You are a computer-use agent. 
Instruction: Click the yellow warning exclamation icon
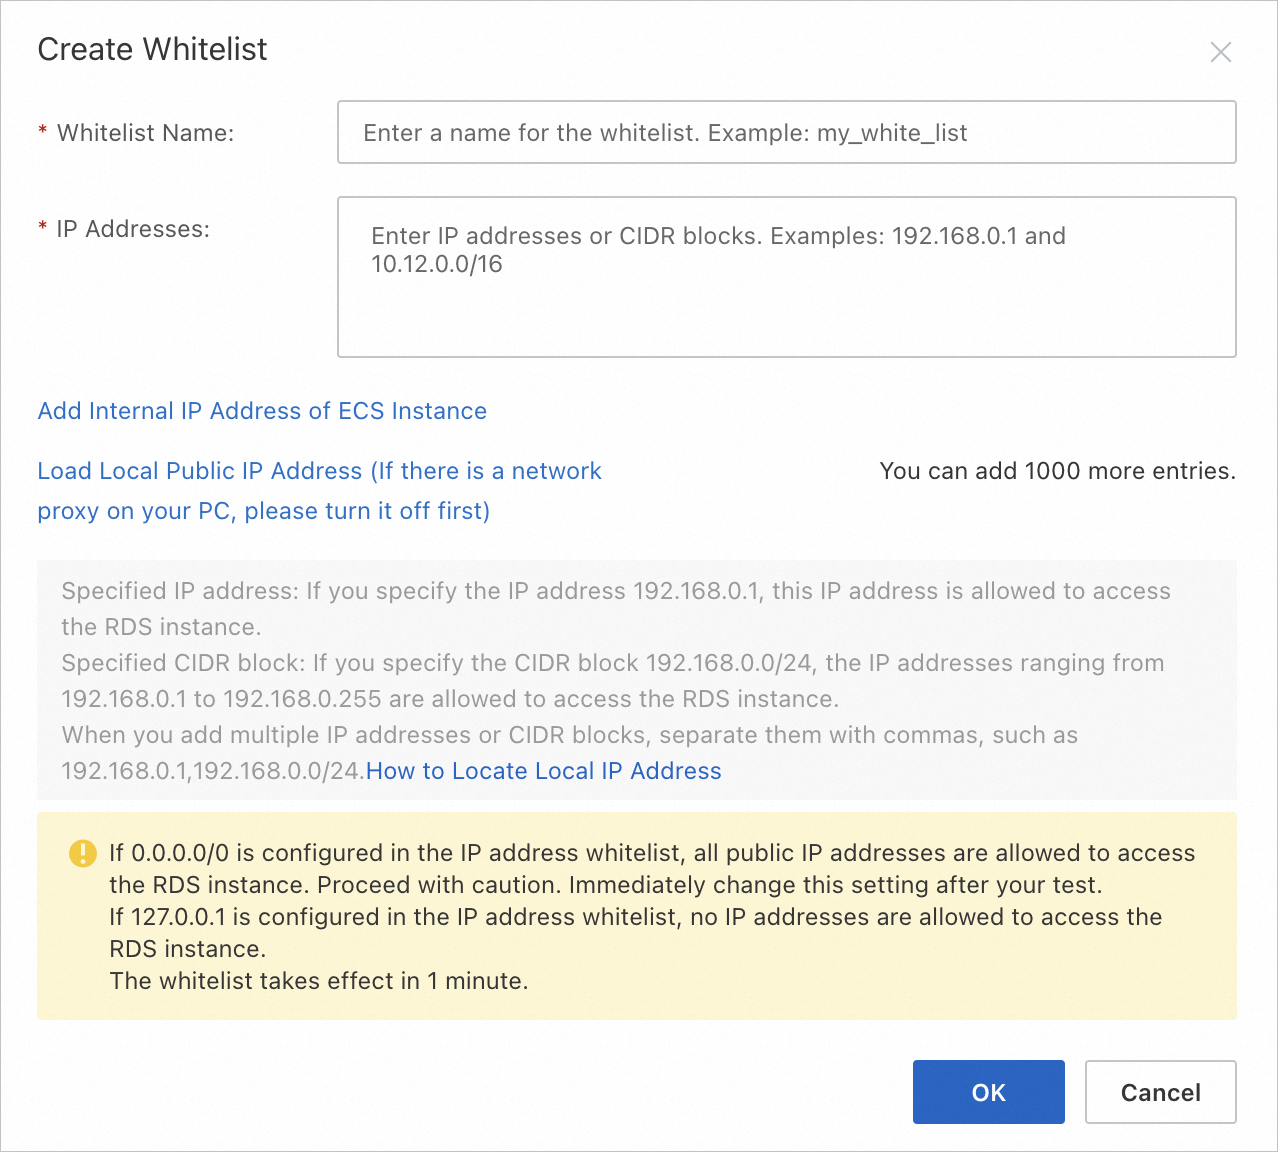[83, 853]
